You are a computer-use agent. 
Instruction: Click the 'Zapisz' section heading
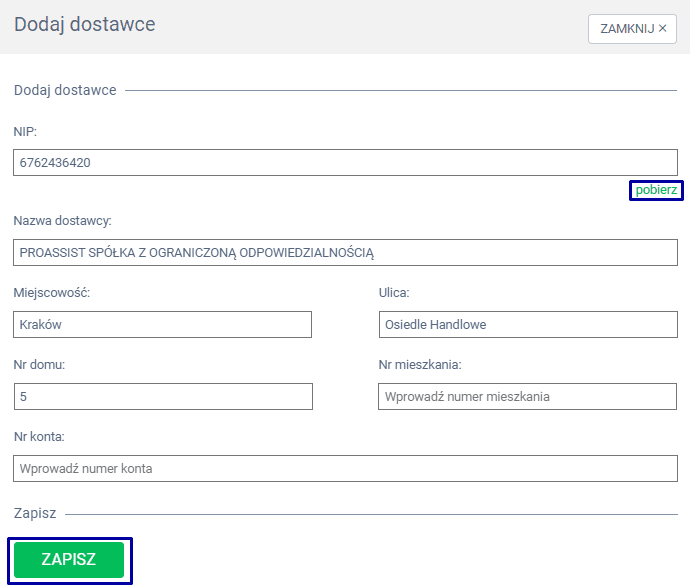click(35, 513)
